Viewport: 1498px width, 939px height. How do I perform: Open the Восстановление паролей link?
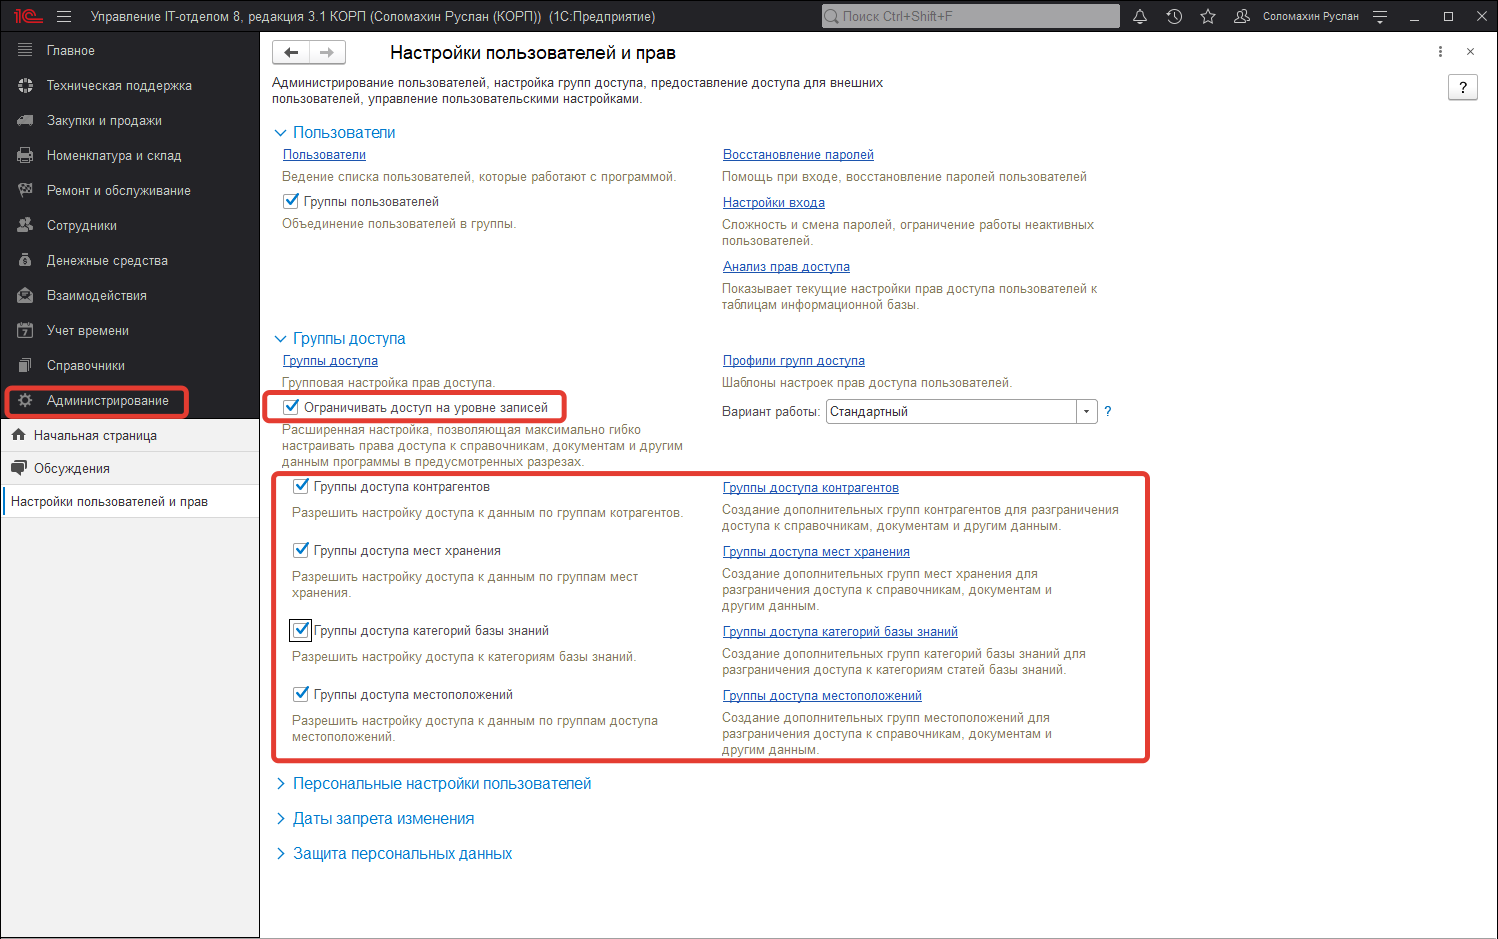(x=798, y=155)
